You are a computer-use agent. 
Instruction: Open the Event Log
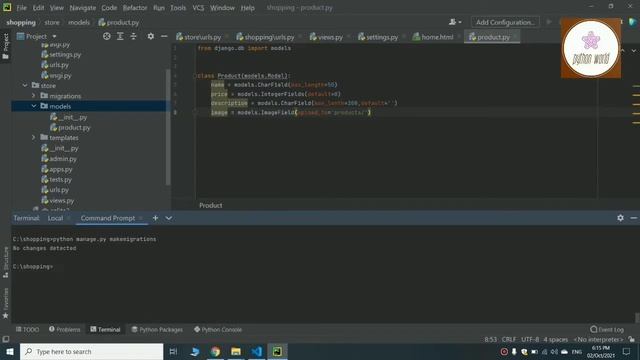607,329
